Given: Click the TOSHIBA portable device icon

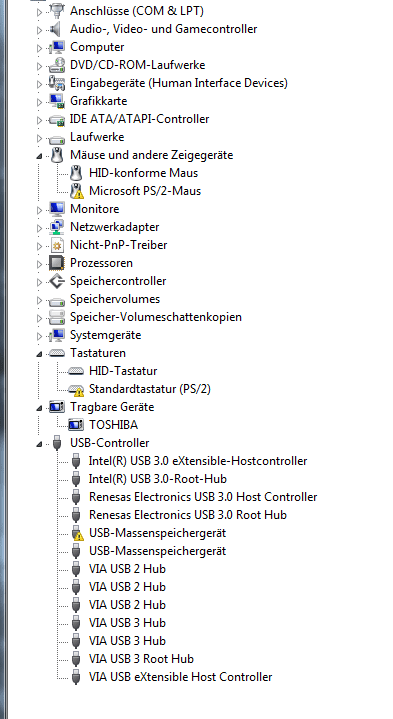Looking at the screenshot, I should 76,425.
